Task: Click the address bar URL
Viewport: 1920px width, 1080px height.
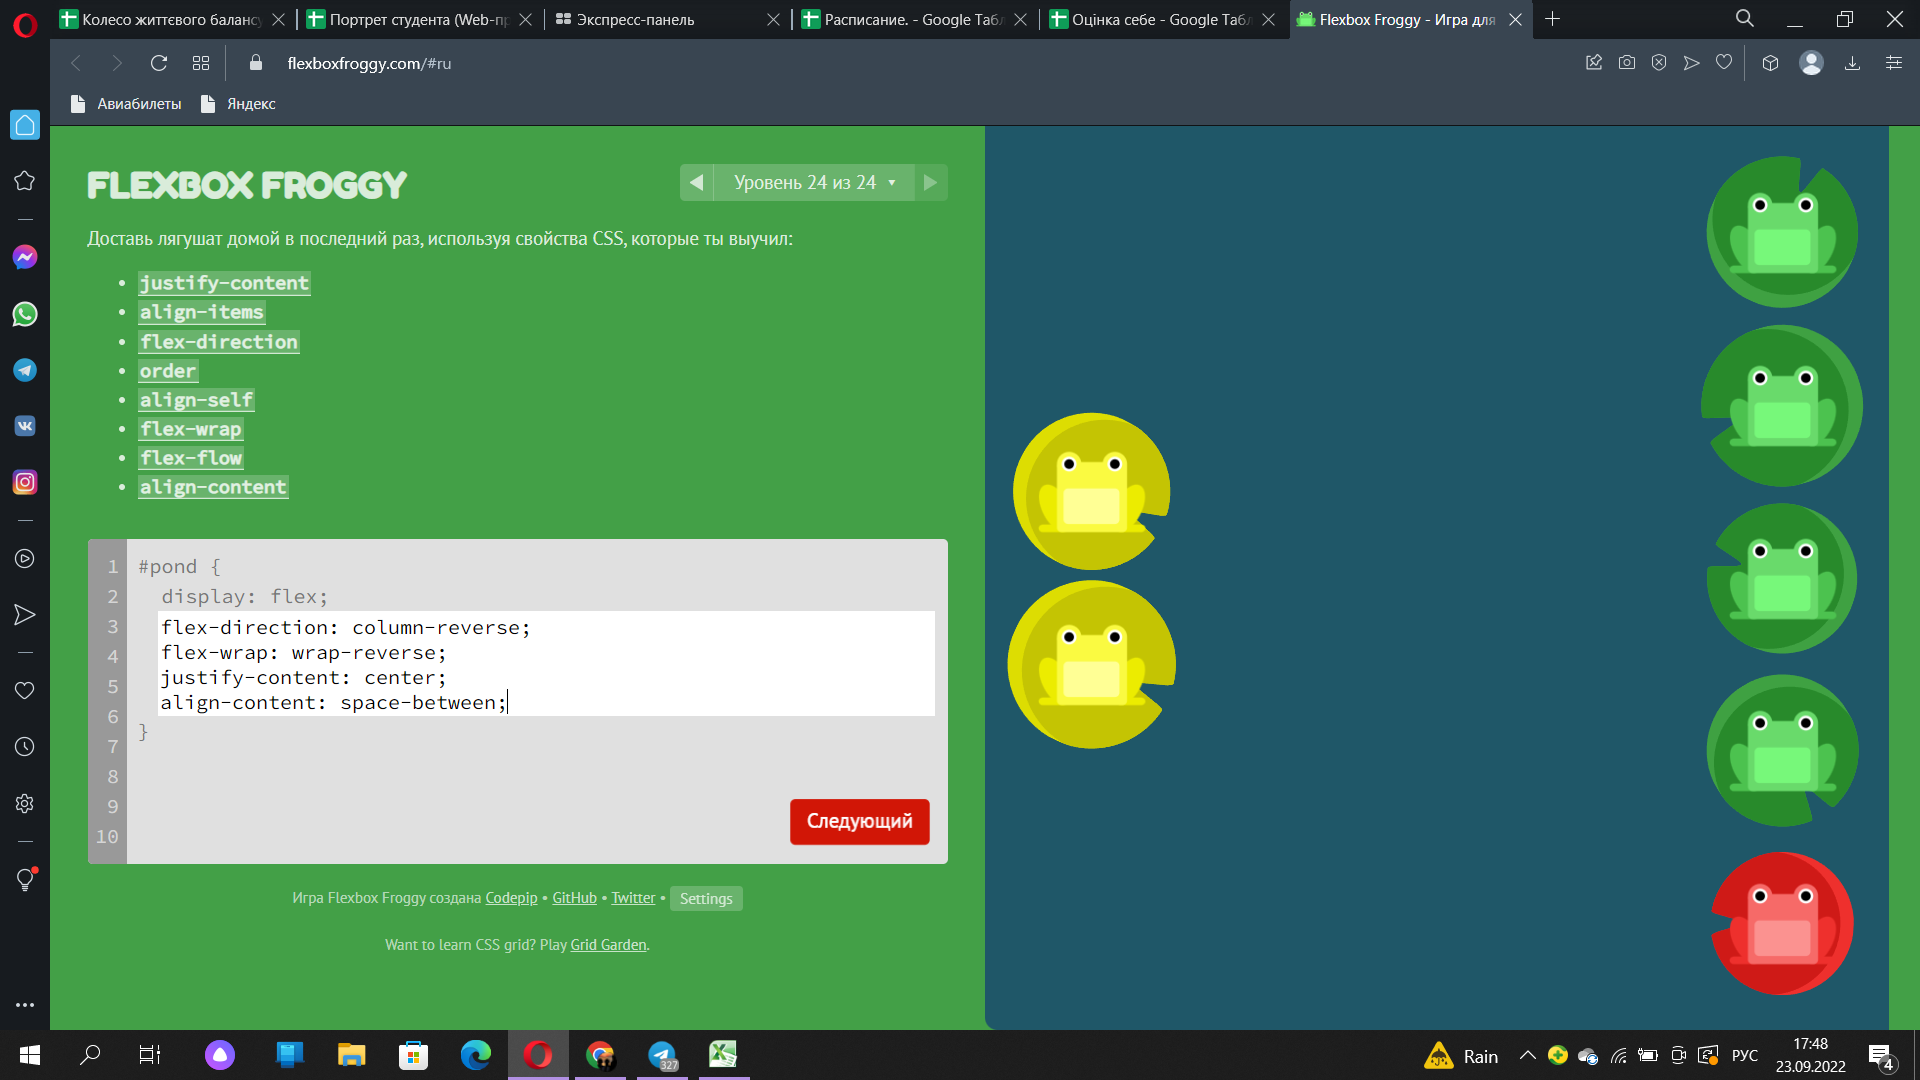Action: tap(369, 63)
